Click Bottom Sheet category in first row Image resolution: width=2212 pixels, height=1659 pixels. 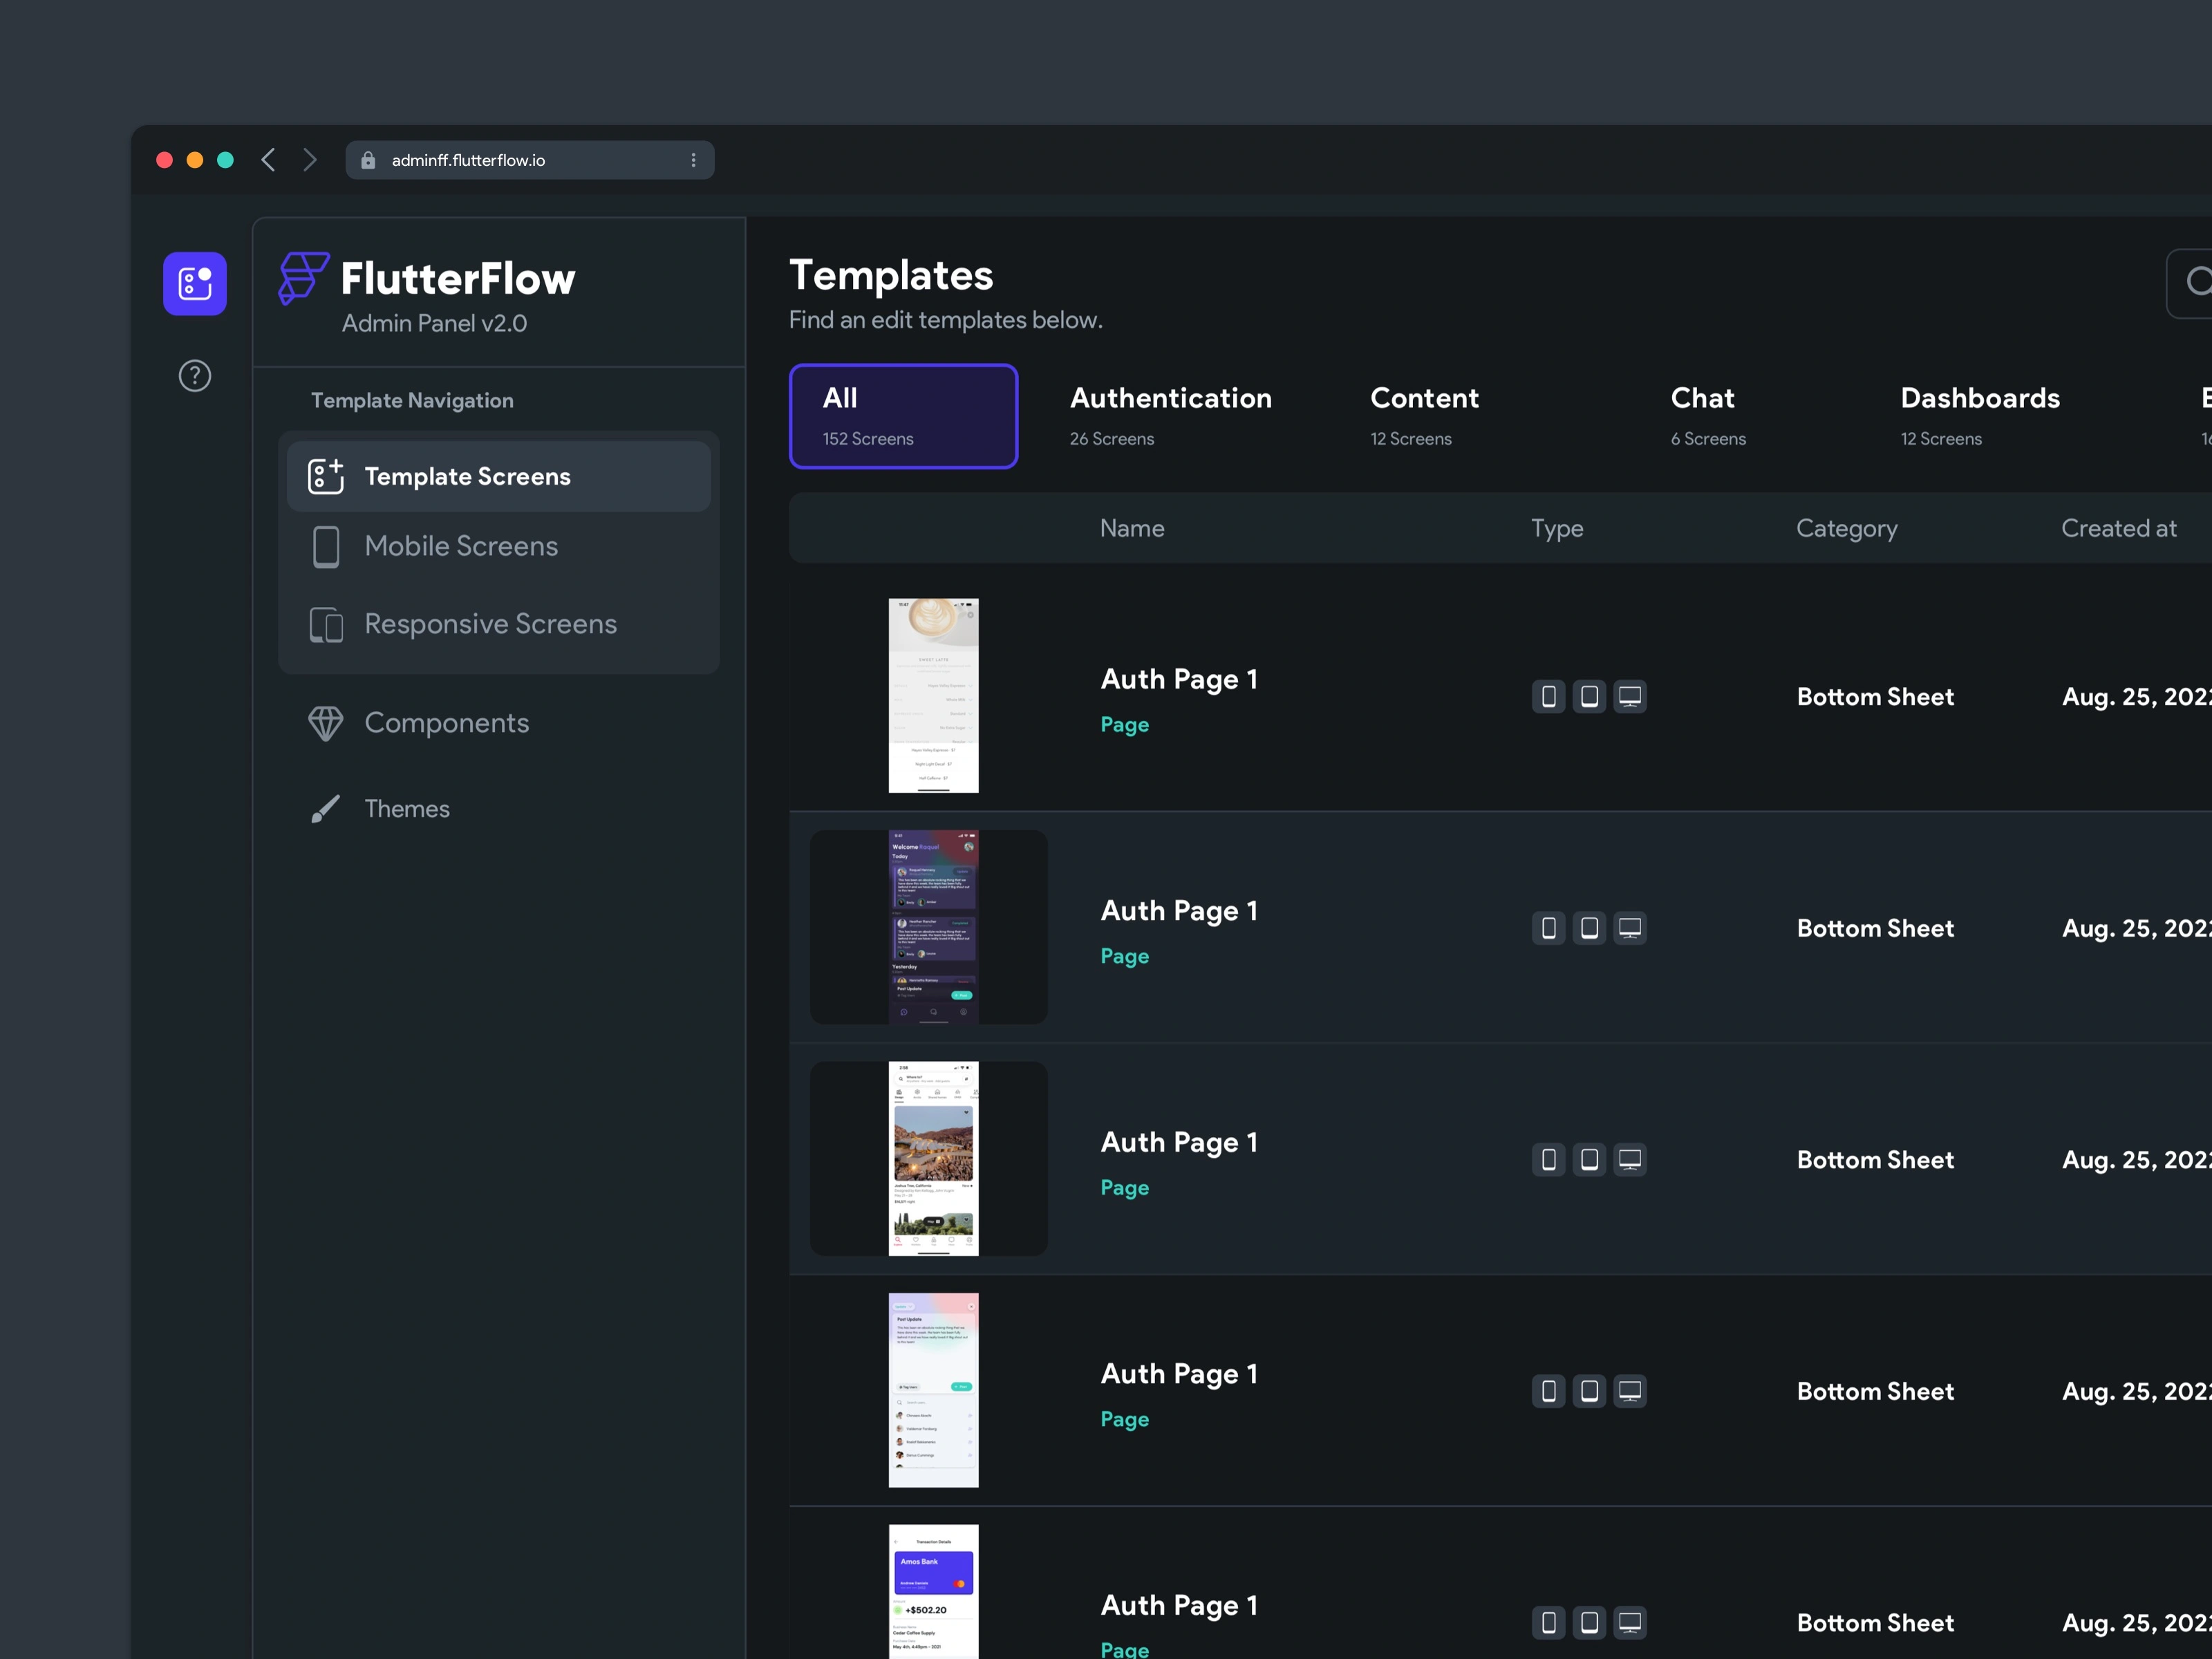pyautogui.click(x=1875, y=697)
